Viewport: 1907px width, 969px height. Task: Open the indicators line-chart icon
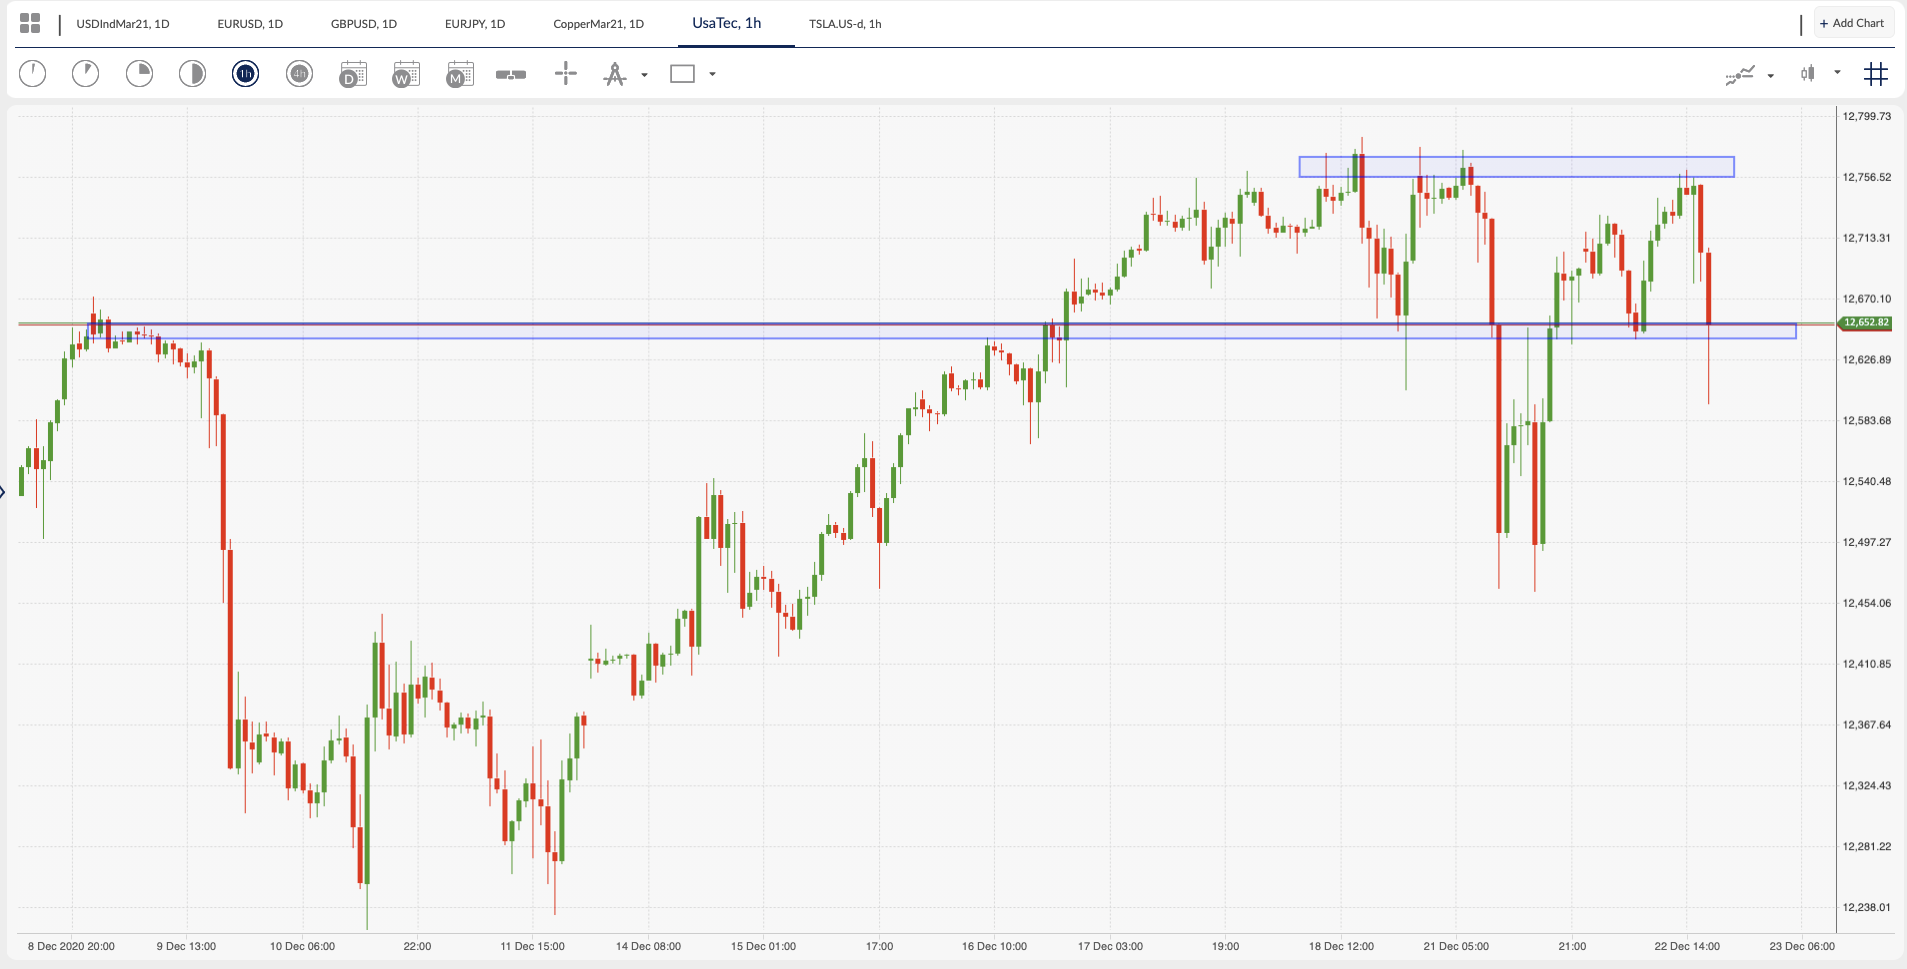coord(1740,74)
